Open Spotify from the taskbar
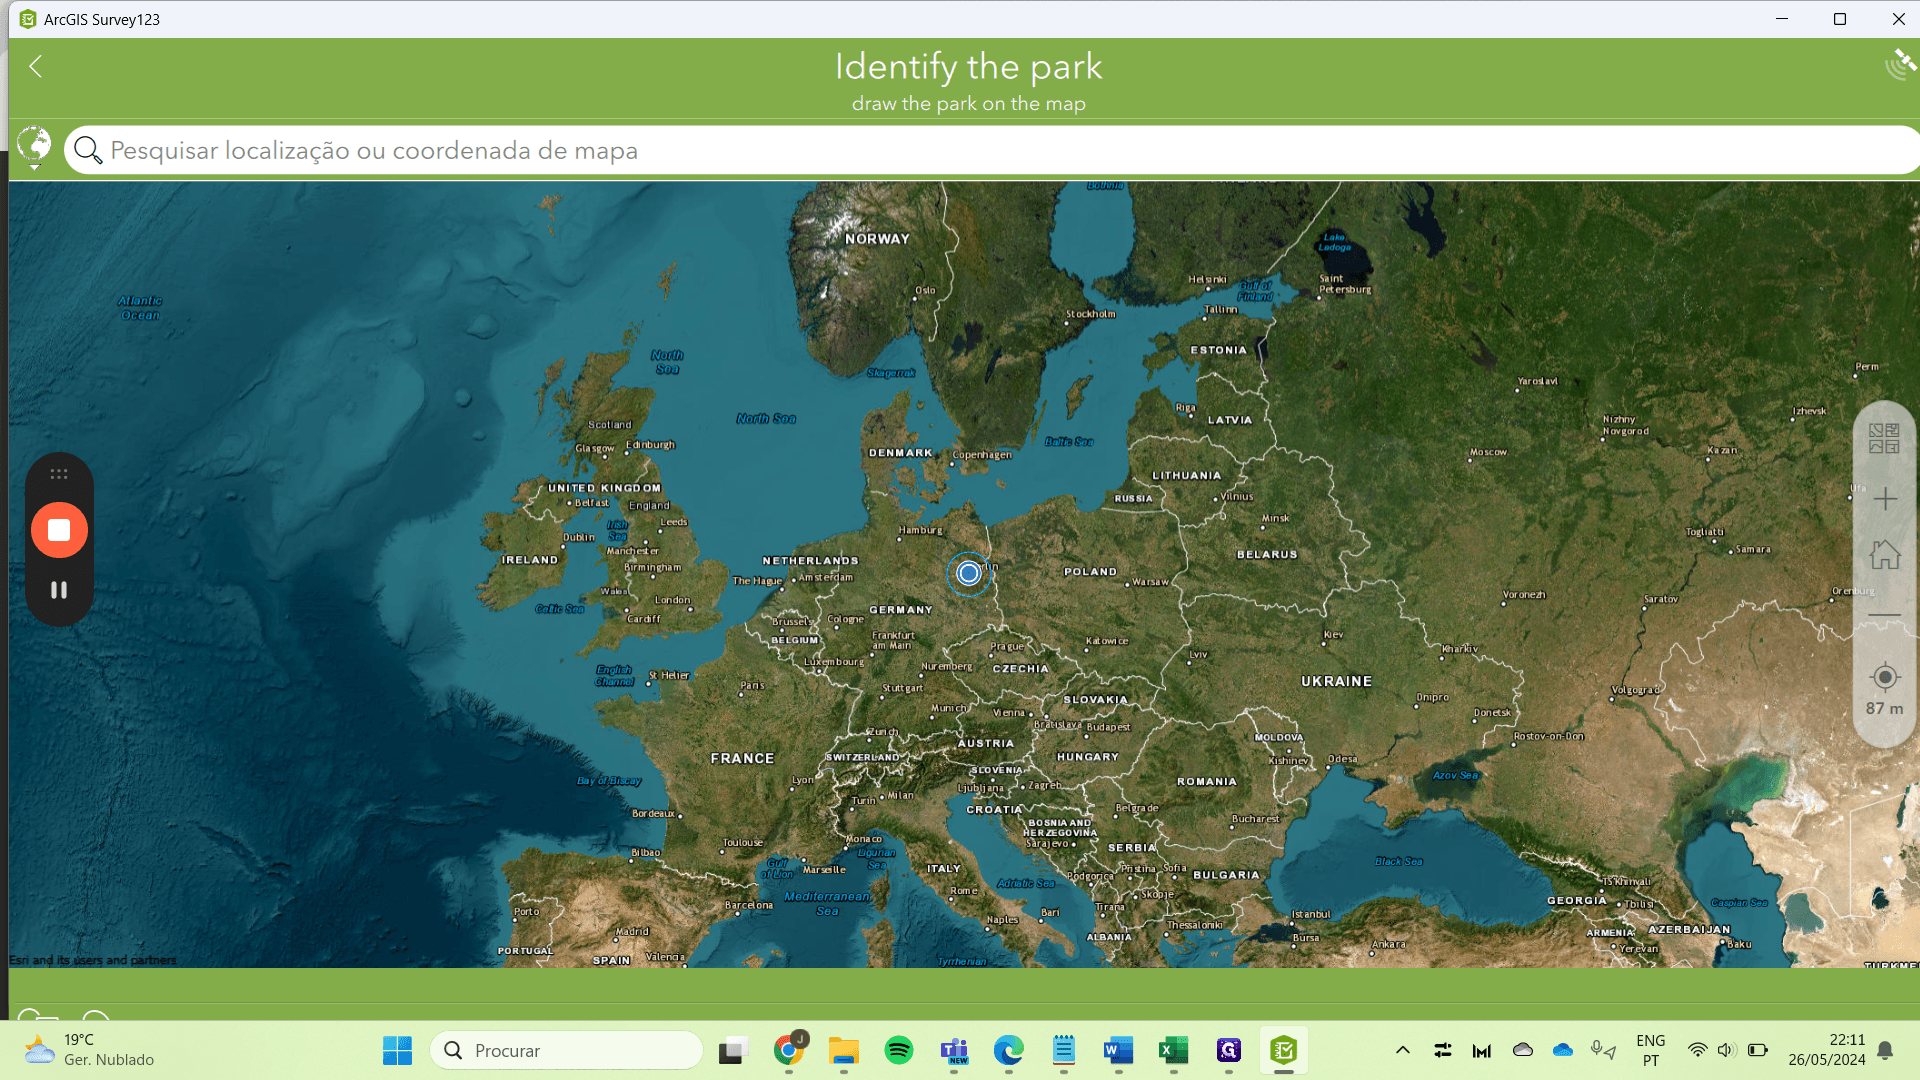Screen dimensions: 1920x1080 (899, 1050)
